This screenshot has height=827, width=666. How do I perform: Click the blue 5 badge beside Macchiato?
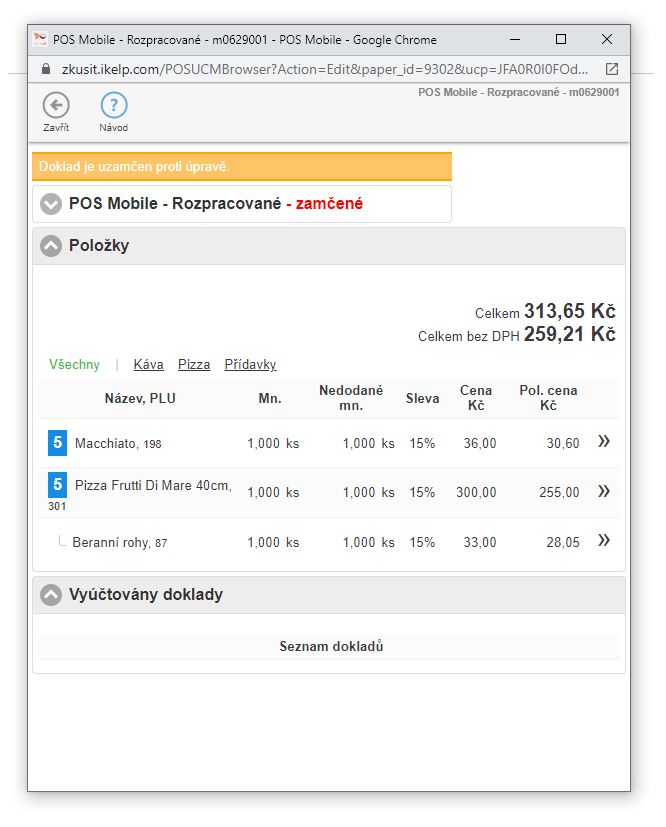pos(57,442)
